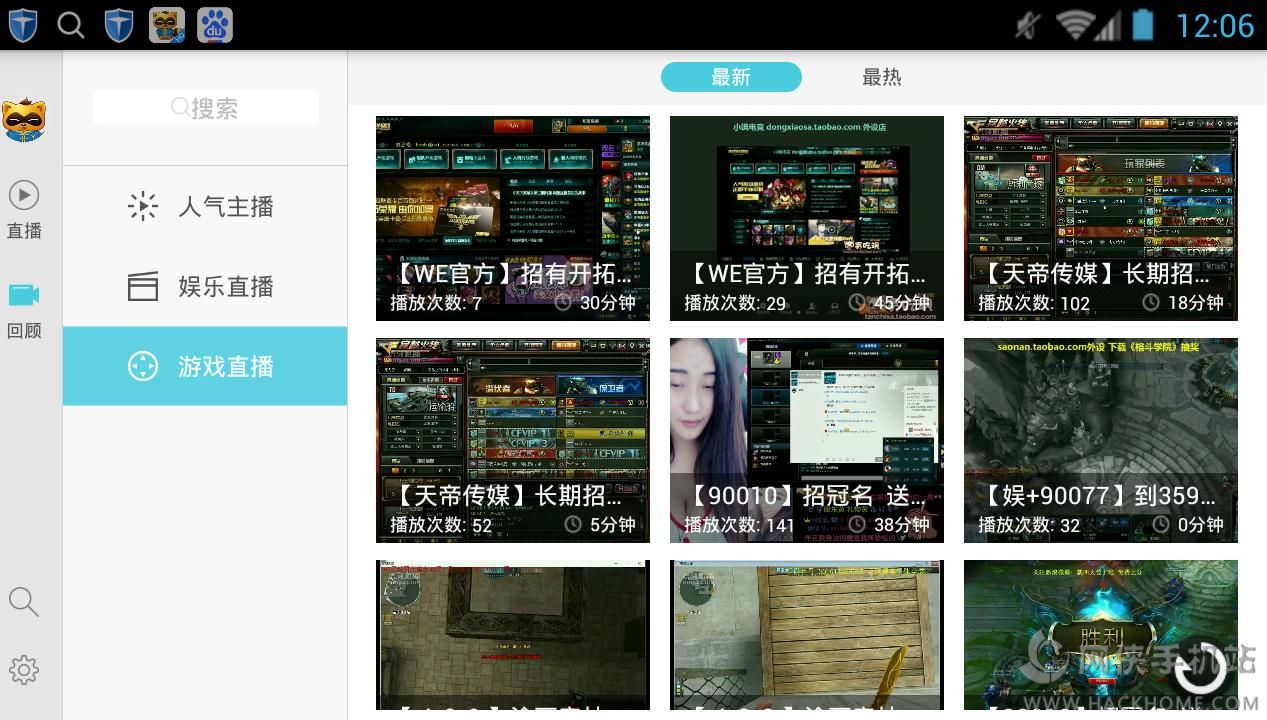The image size is (1267, 720).
Task: Tap the magnifier search icon in left rail
Action: [24, 601]
